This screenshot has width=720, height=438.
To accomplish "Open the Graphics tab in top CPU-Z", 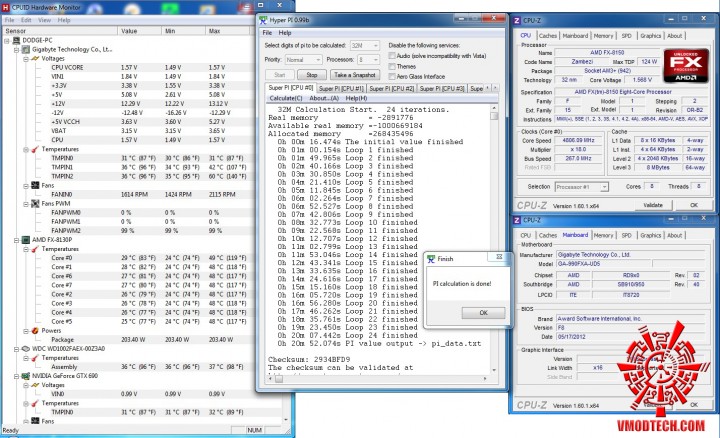I will click(650, 36).
